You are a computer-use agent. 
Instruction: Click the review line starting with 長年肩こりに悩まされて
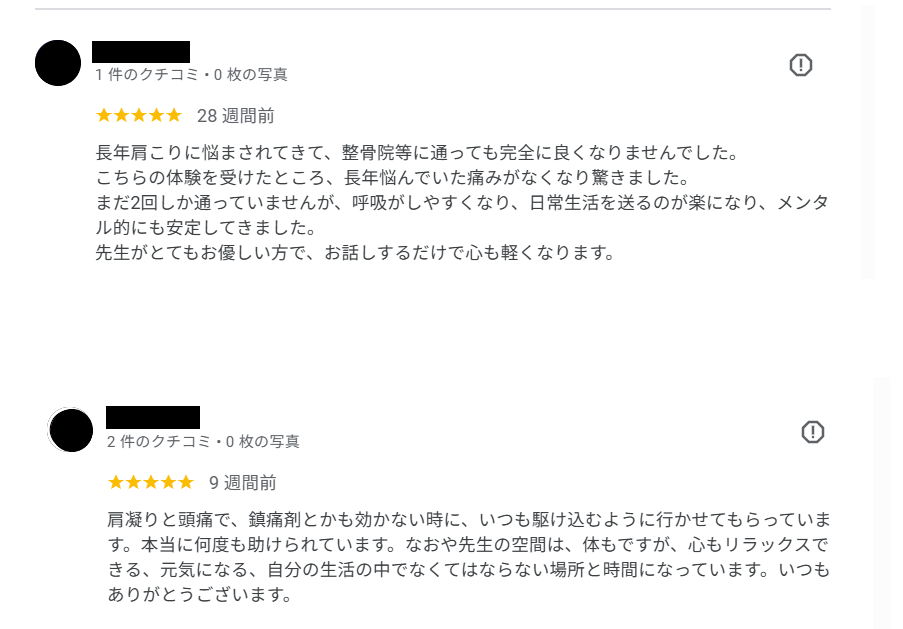point(416,154)
